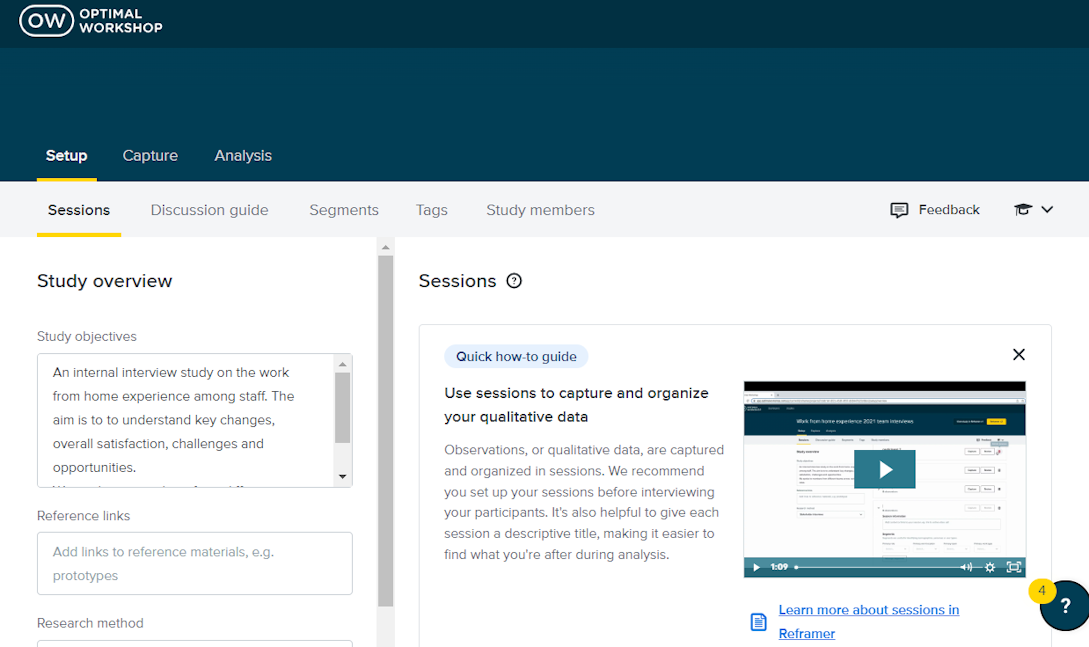This screenshot has width=1089, height=647.
Task: Switch to the Capture tab
Action: pos(150,156)
